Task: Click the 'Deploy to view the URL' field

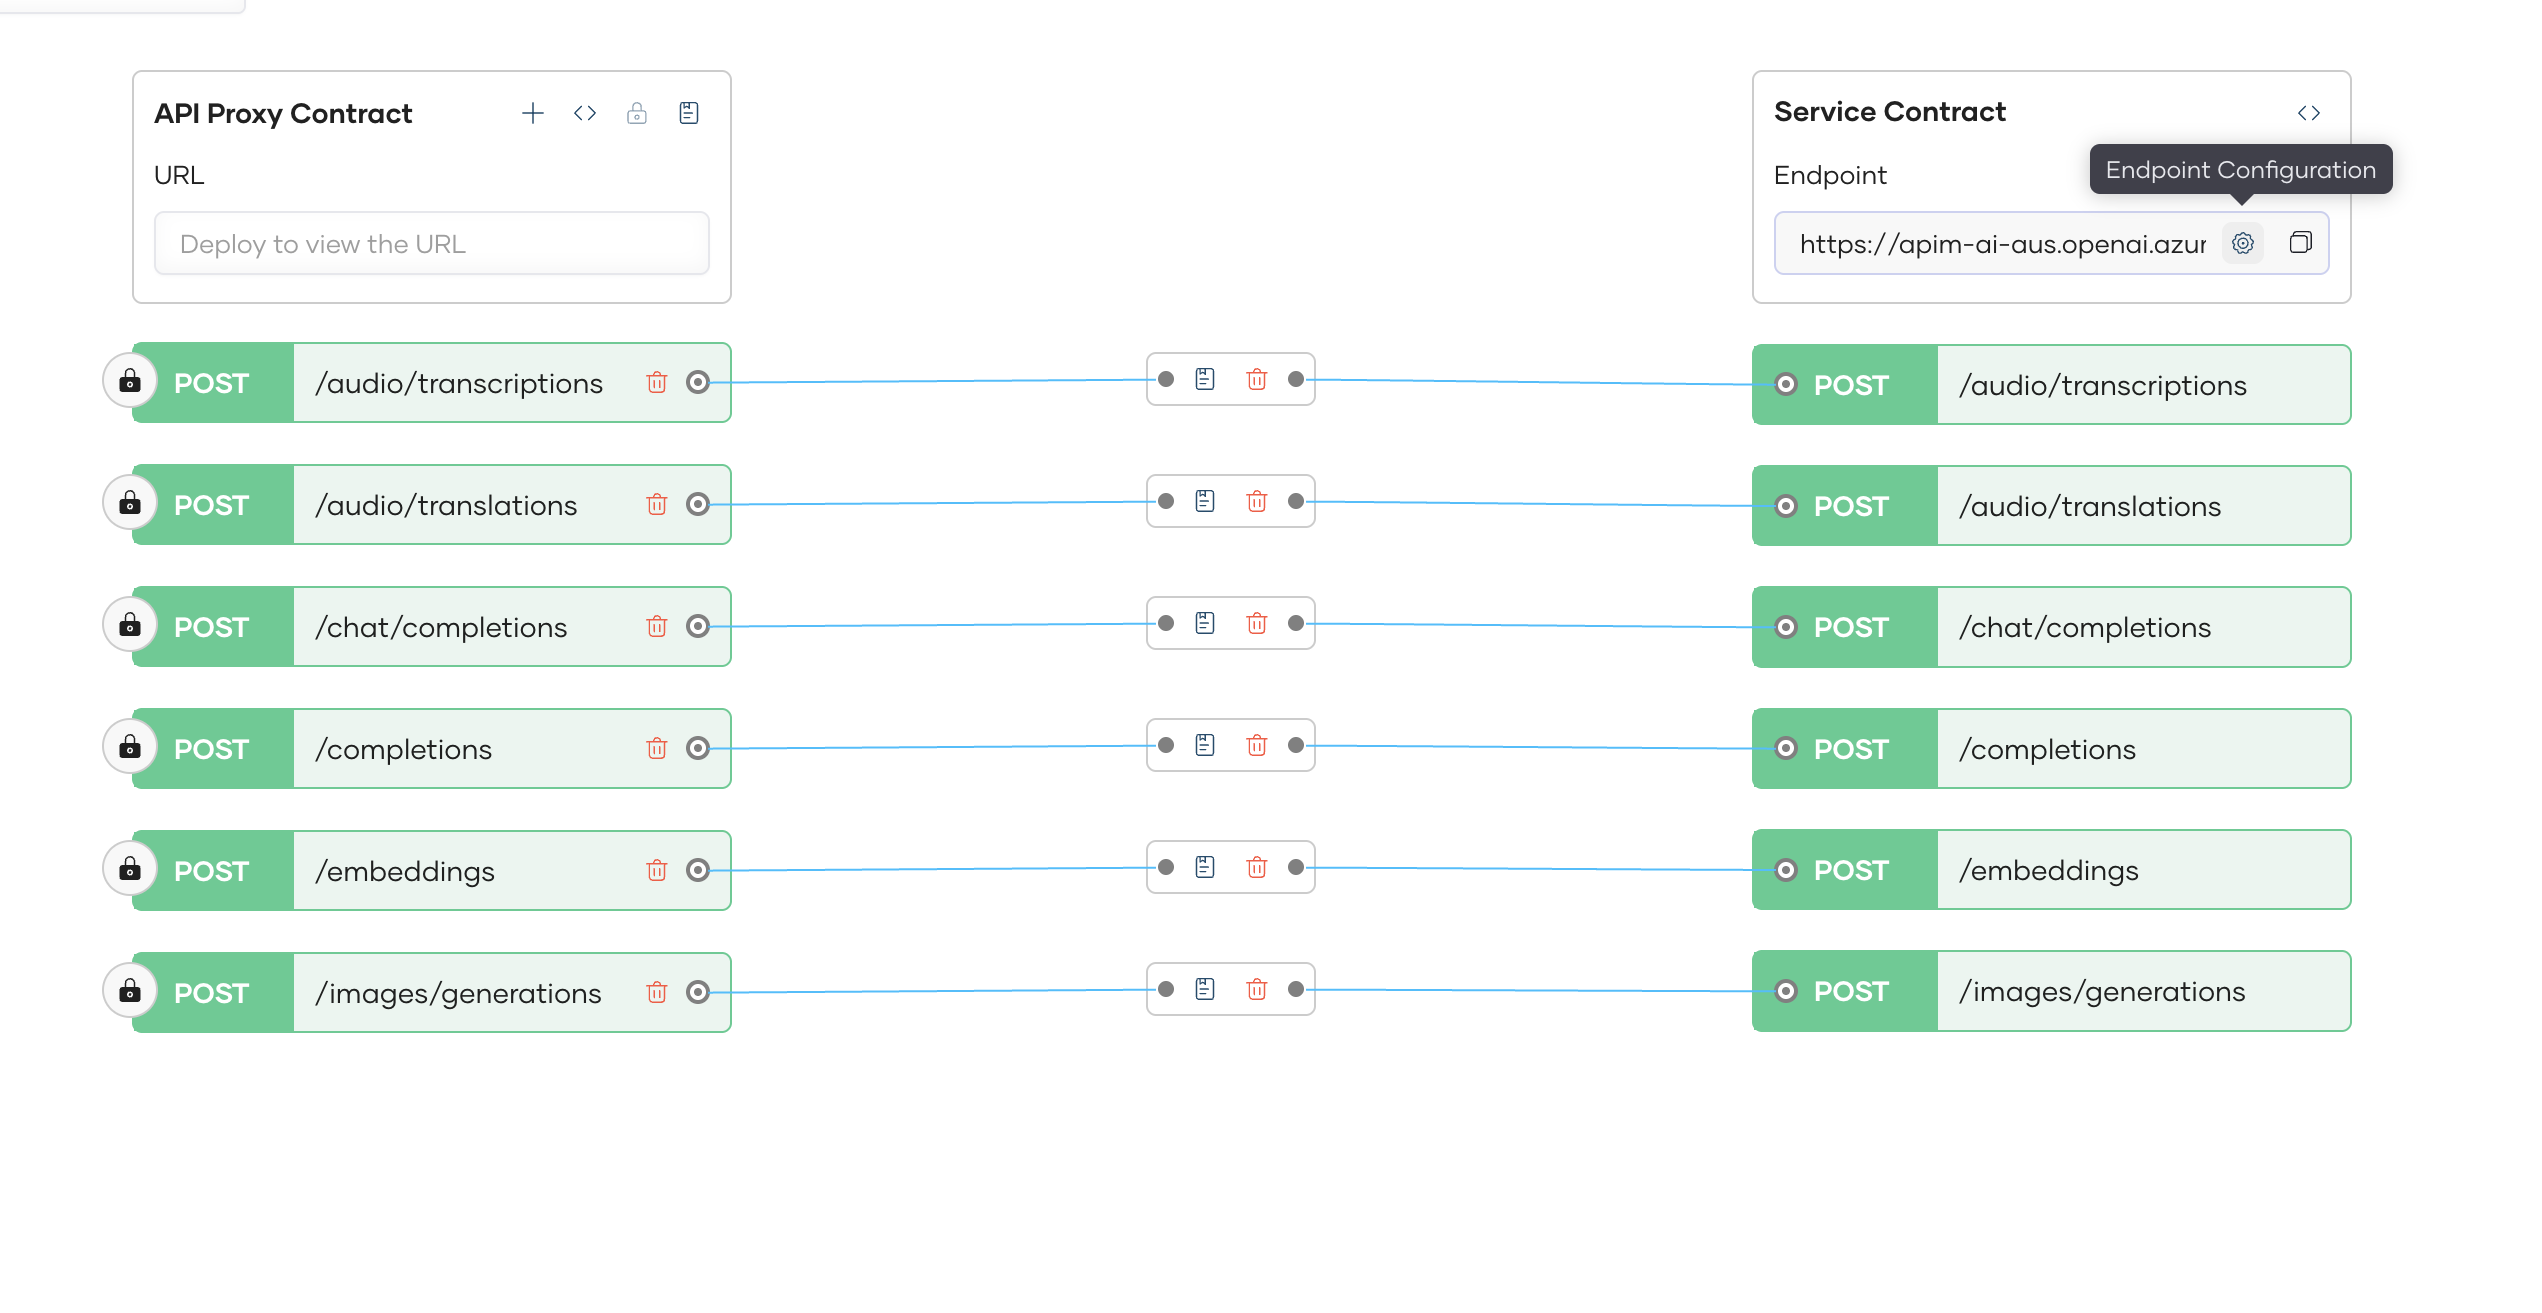Action: (431, 243)
